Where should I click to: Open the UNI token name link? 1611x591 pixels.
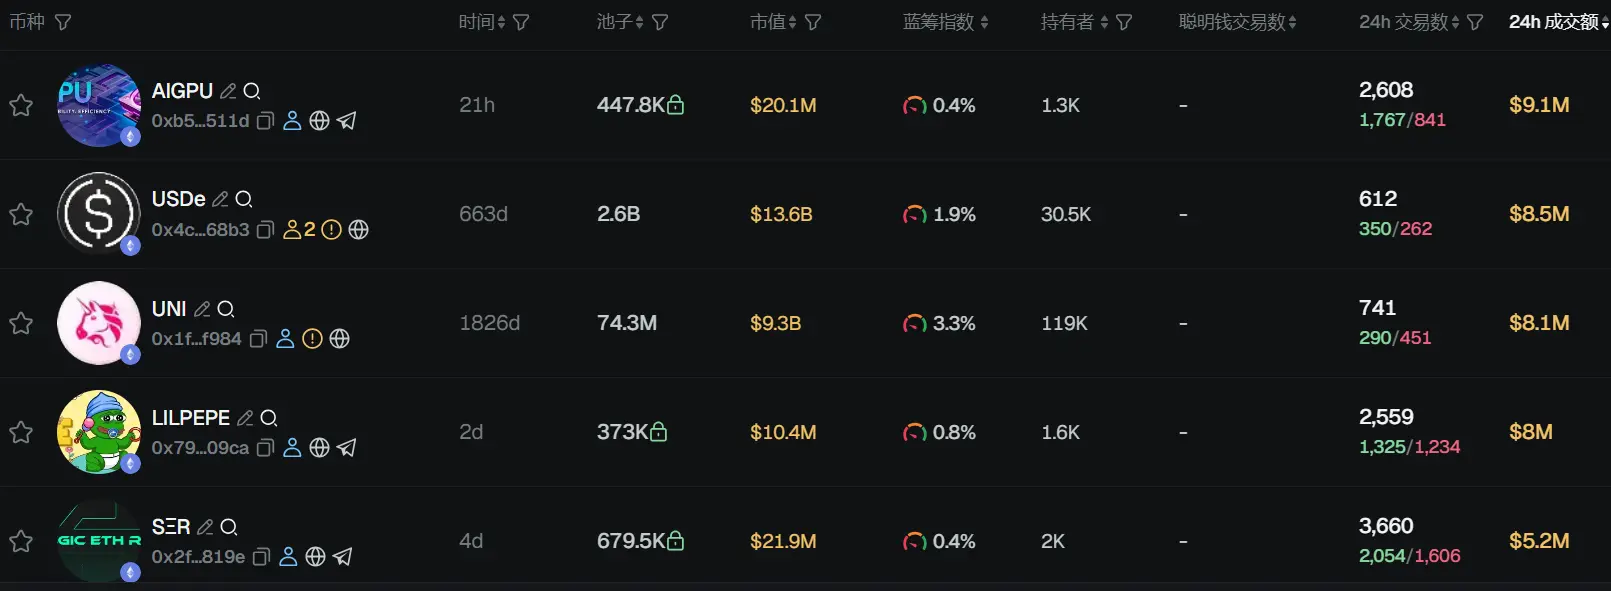pos(169,308)
